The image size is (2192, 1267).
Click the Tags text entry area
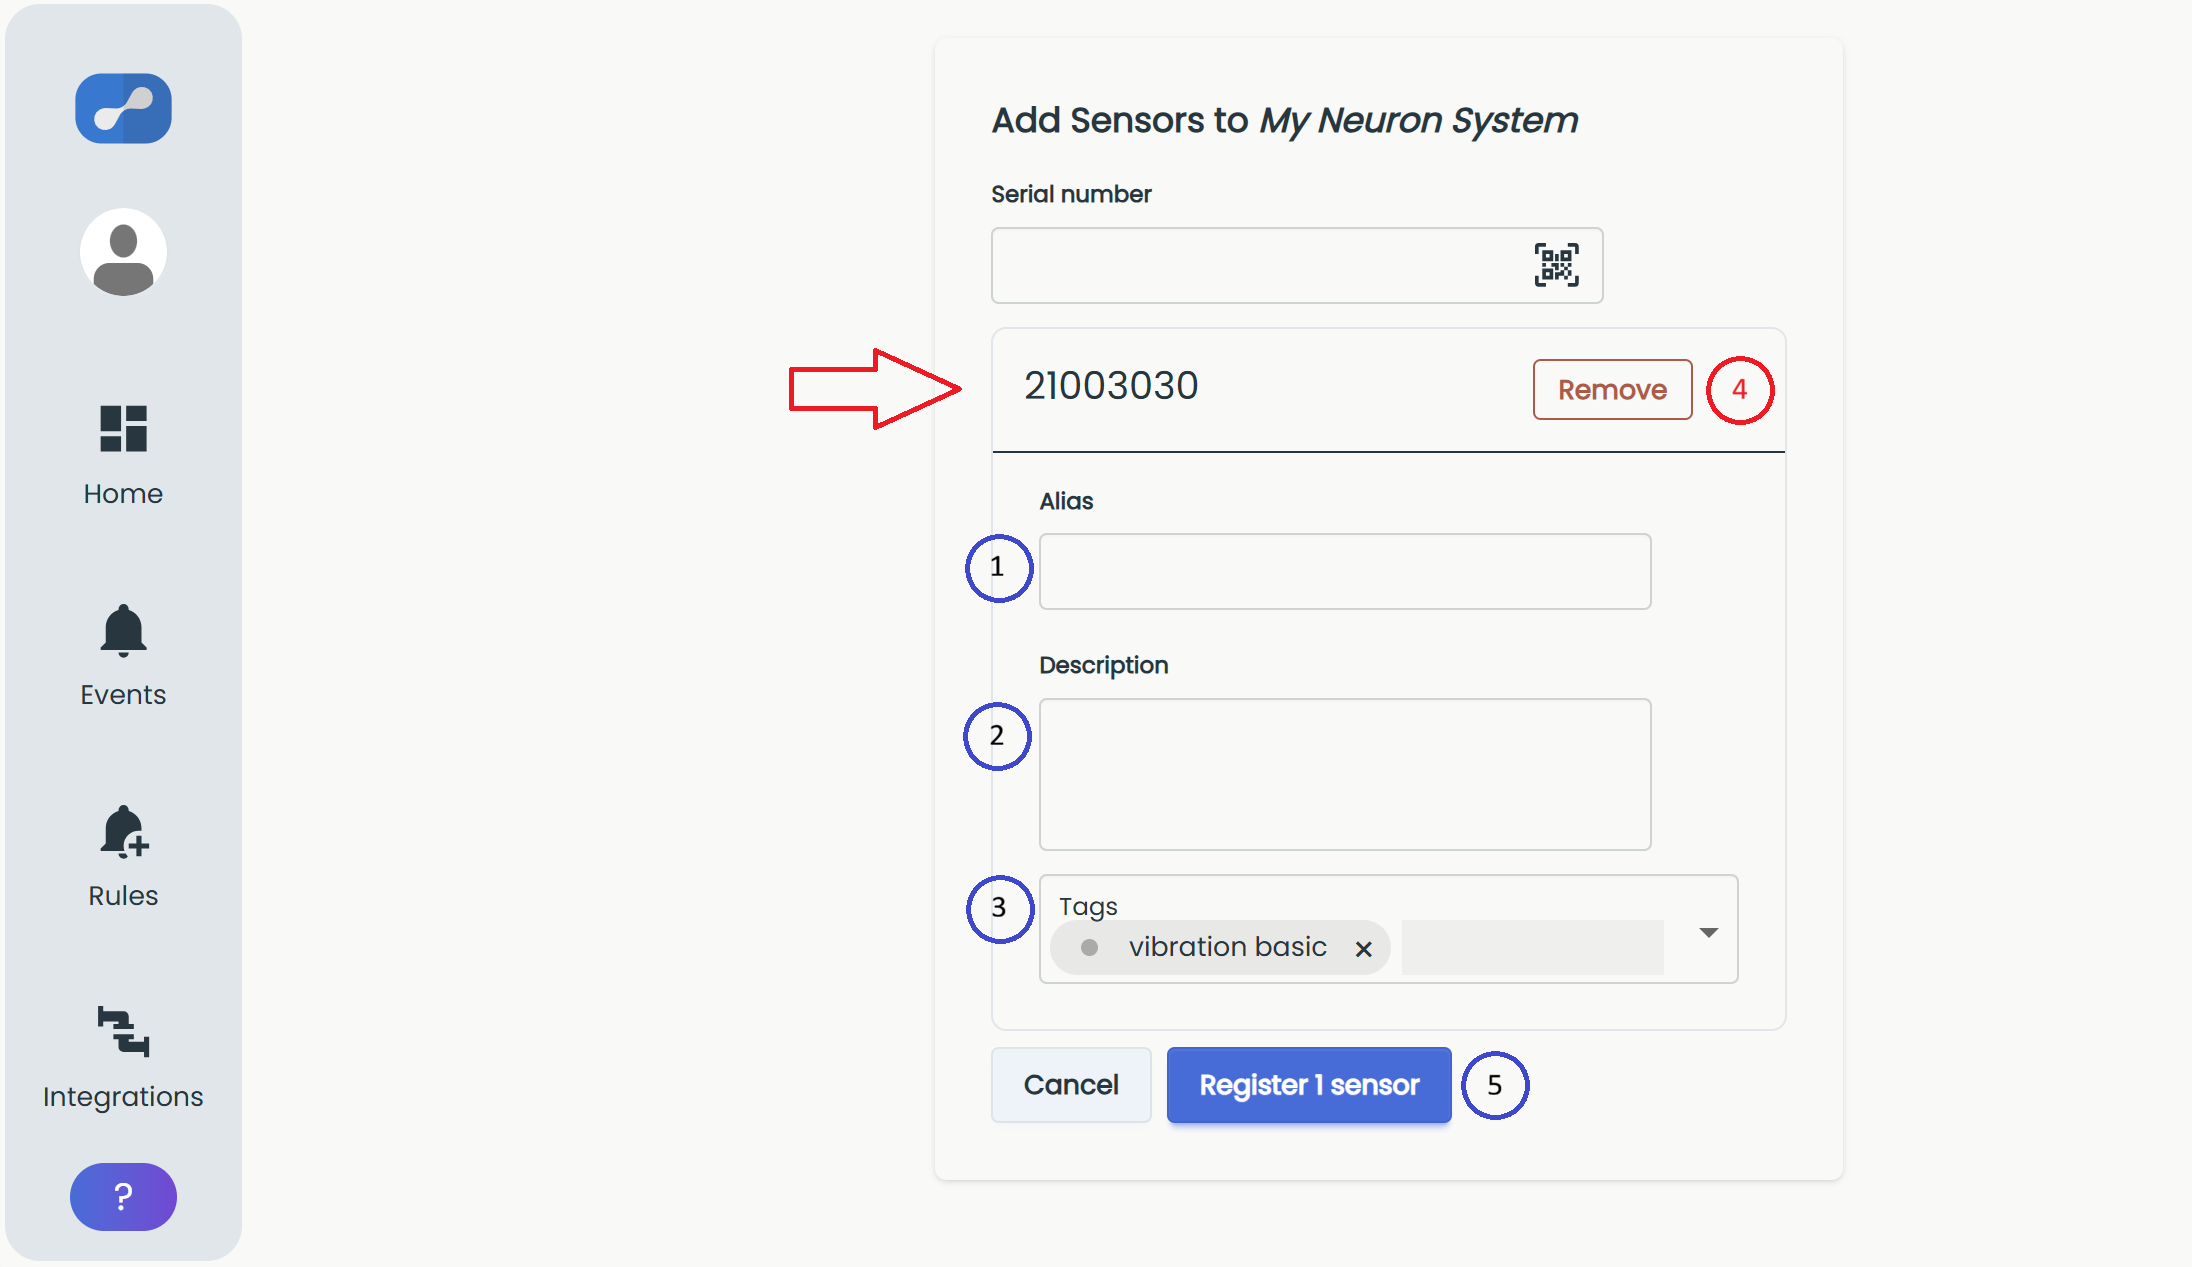[1532, 947]
